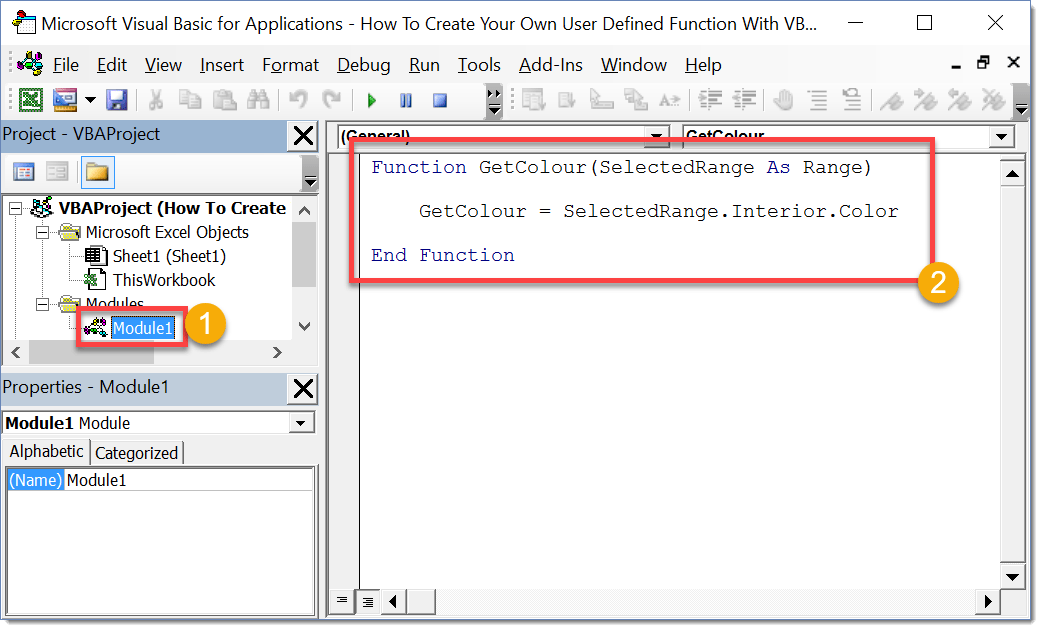Click Complete Word edit toolbar icon

point(669,100)
